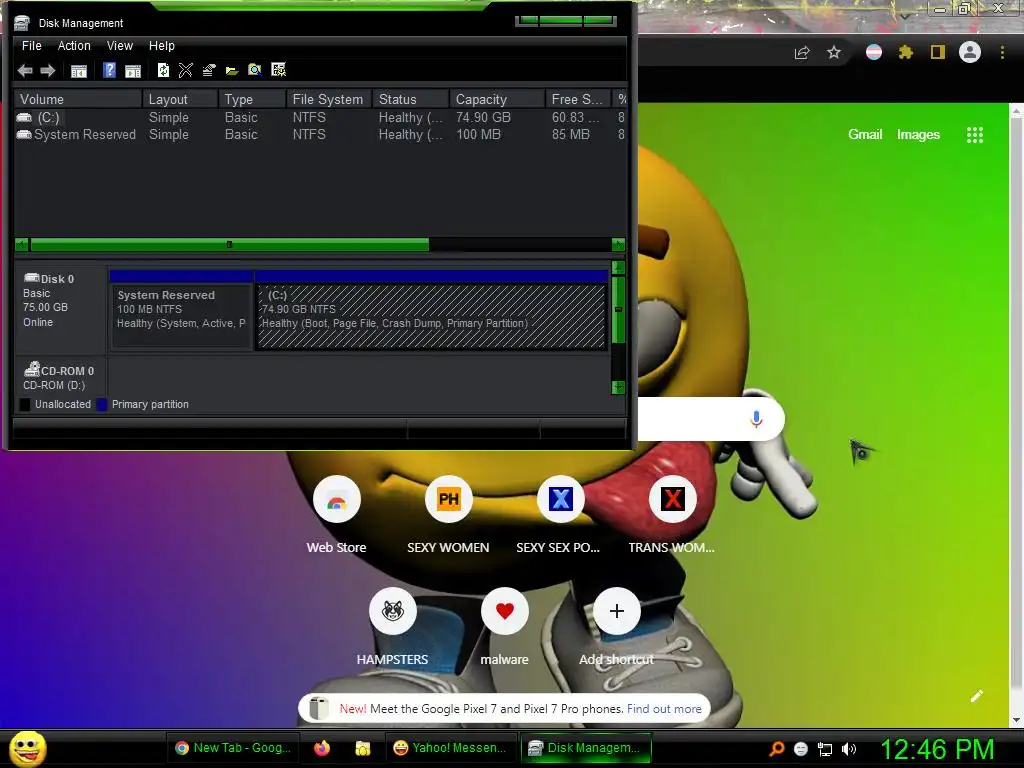The height and width of the screenshot is (768, 1024).
Task: Open Chrome Extensions puzzle piece icon
Action: point(905,52)
